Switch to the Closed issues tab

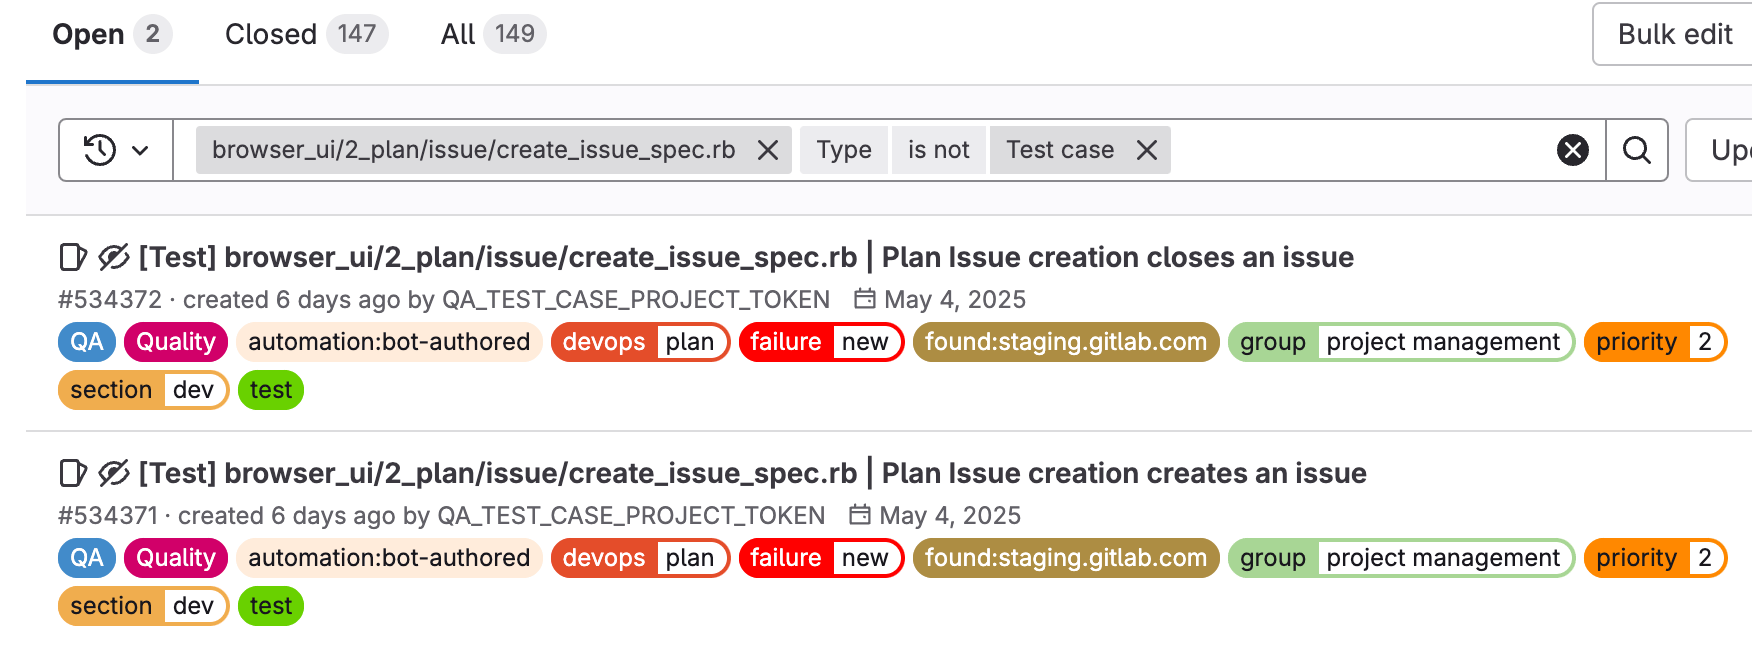click(306, 34)
